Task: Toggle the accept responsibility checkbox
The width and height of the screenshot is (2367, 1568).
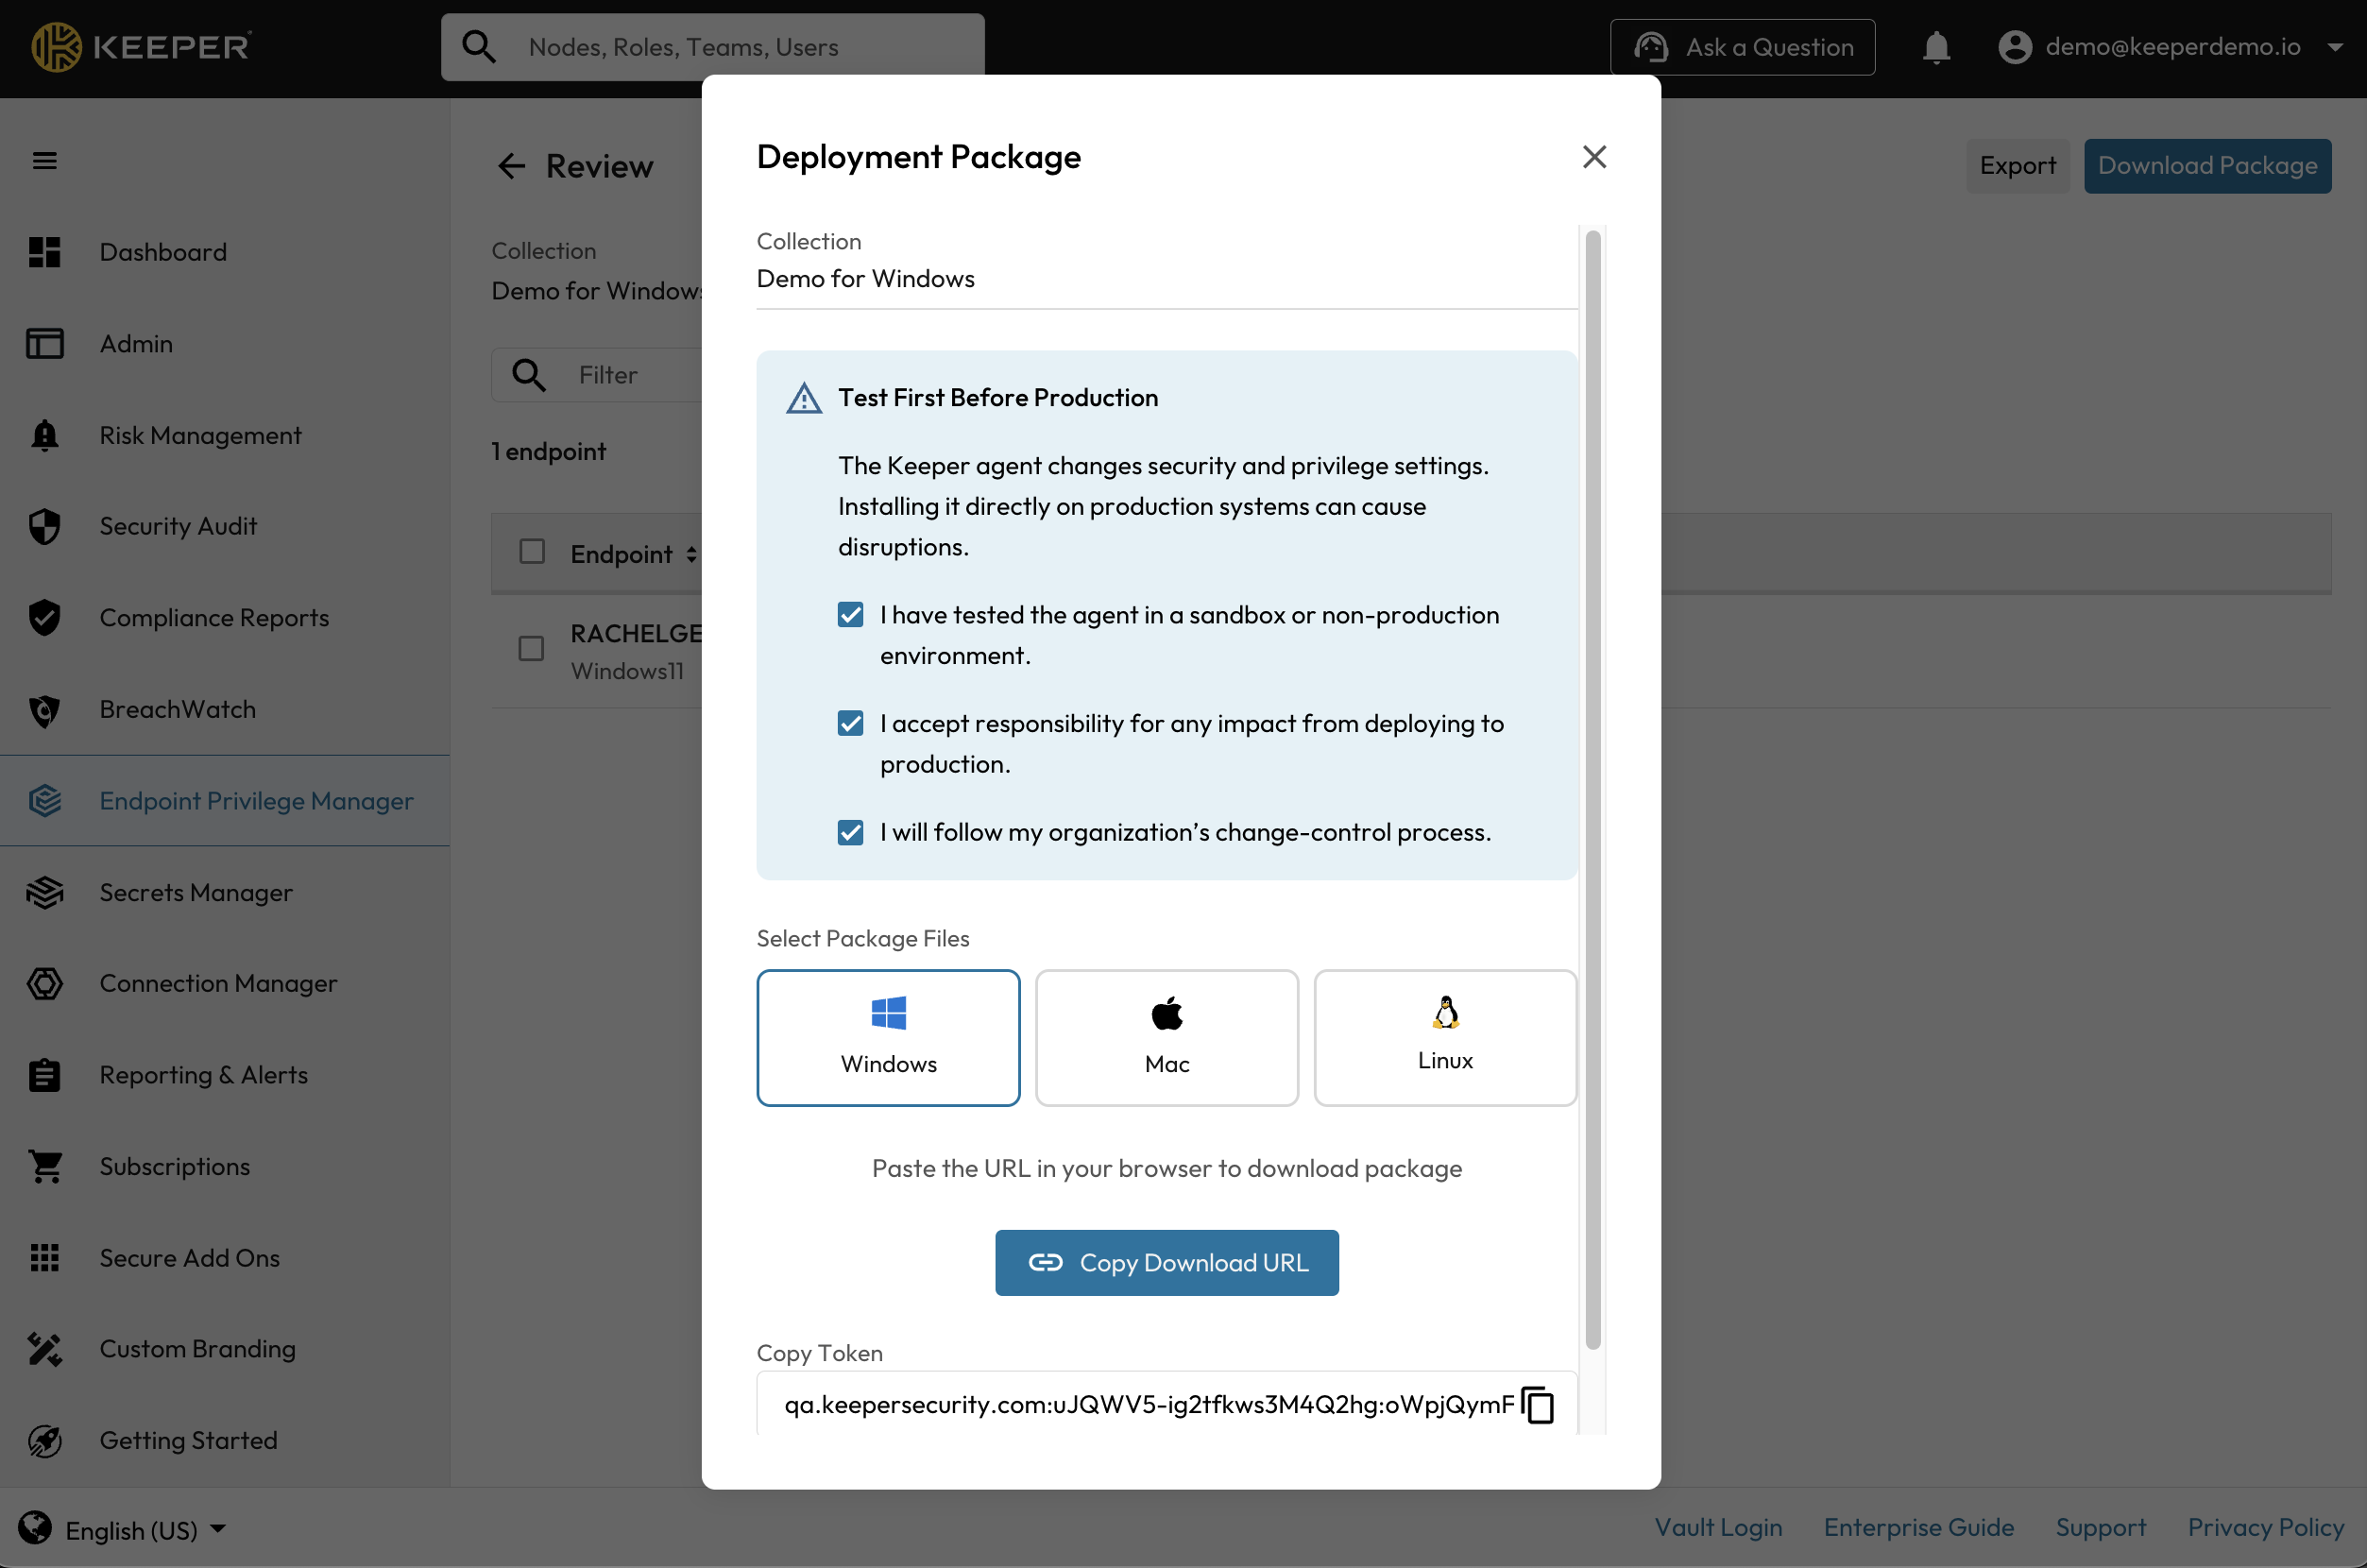Action: [850, 723]
